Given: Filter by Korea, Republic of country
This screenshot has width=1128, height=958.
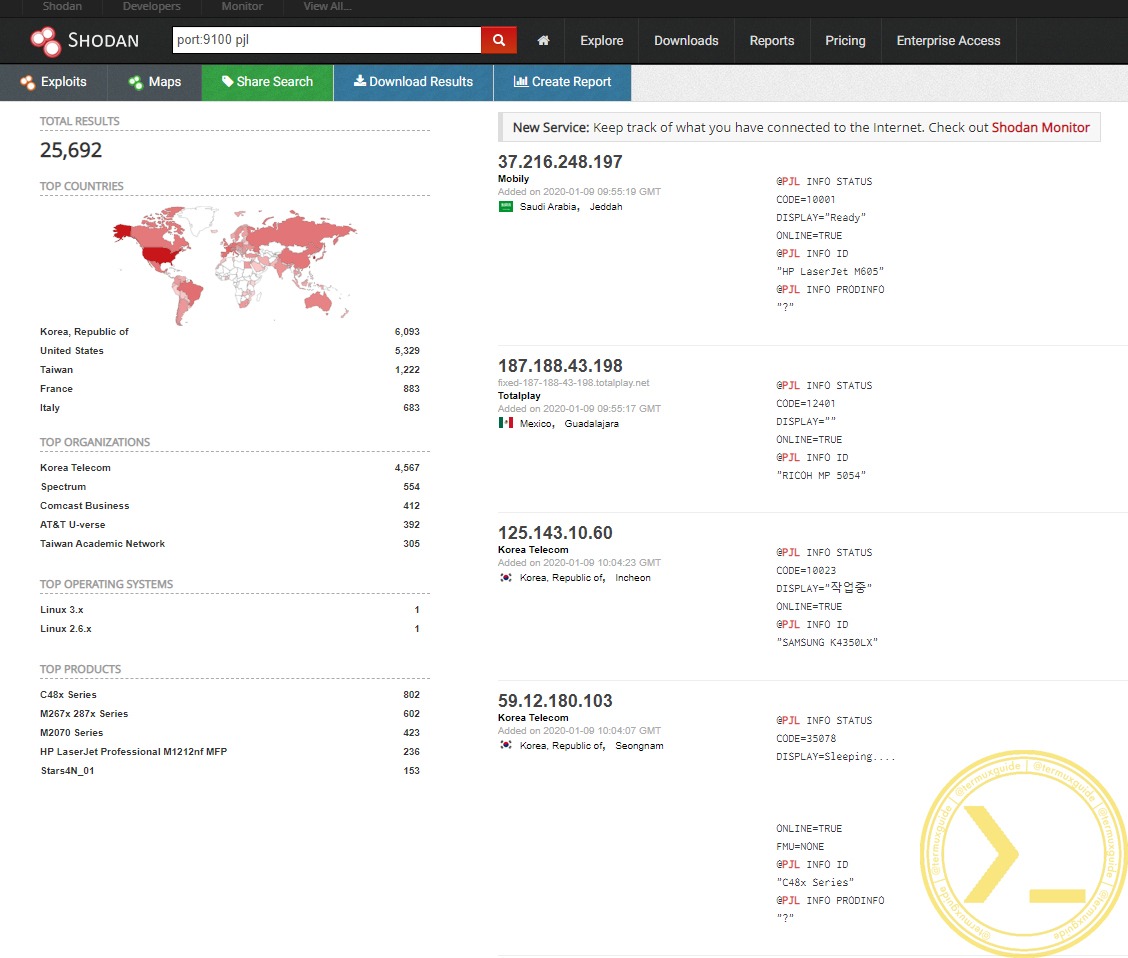Looking at the screenshot, I should click(x=84, y=332).
